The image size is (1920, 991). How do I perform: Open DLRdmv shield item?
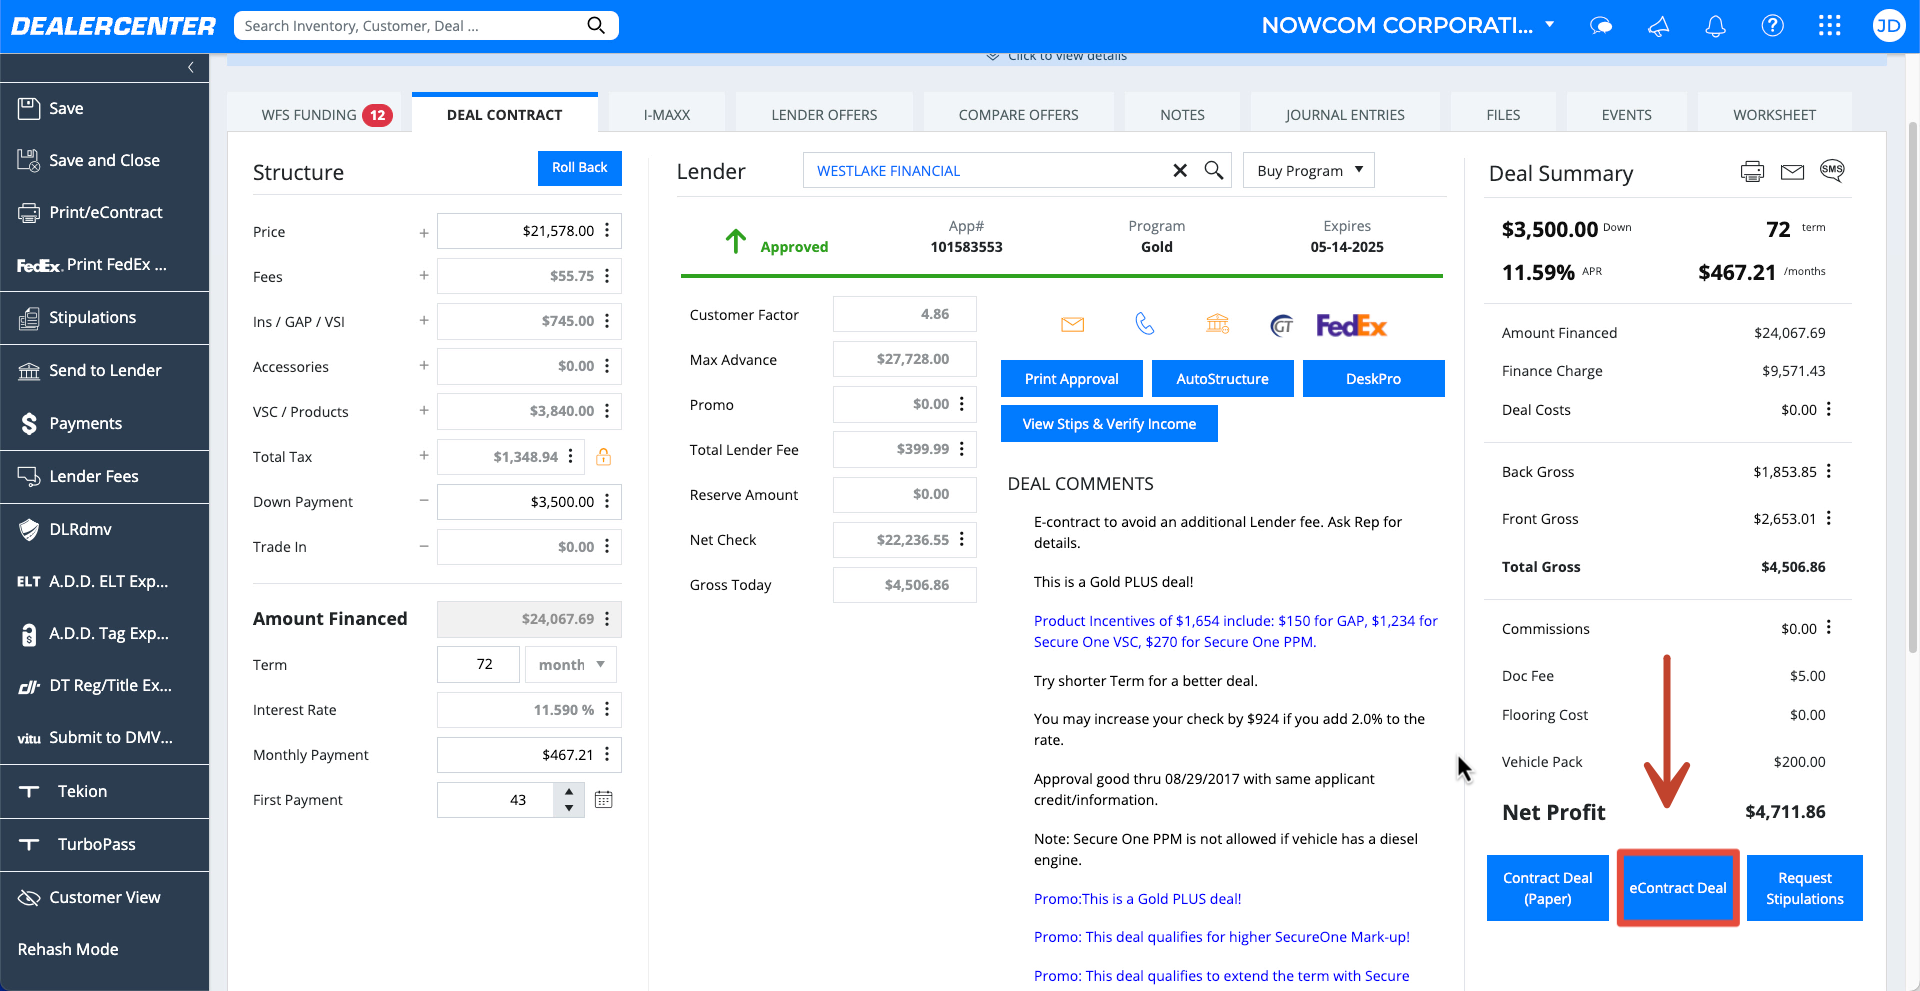click(104, 529)
